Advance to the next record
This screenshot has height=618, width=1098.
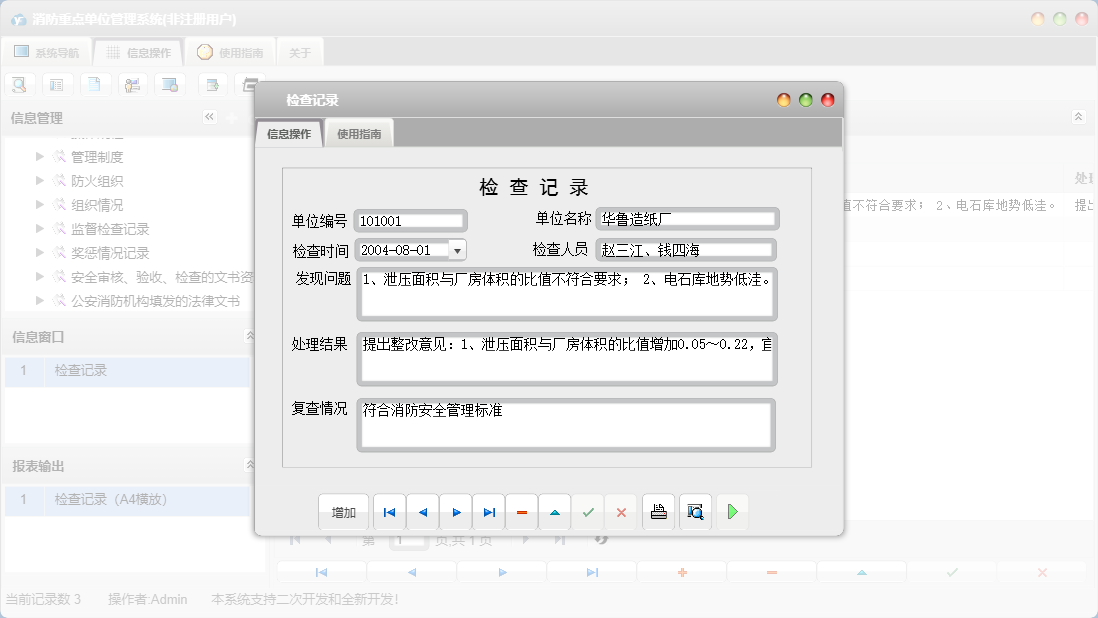(455, 511)
